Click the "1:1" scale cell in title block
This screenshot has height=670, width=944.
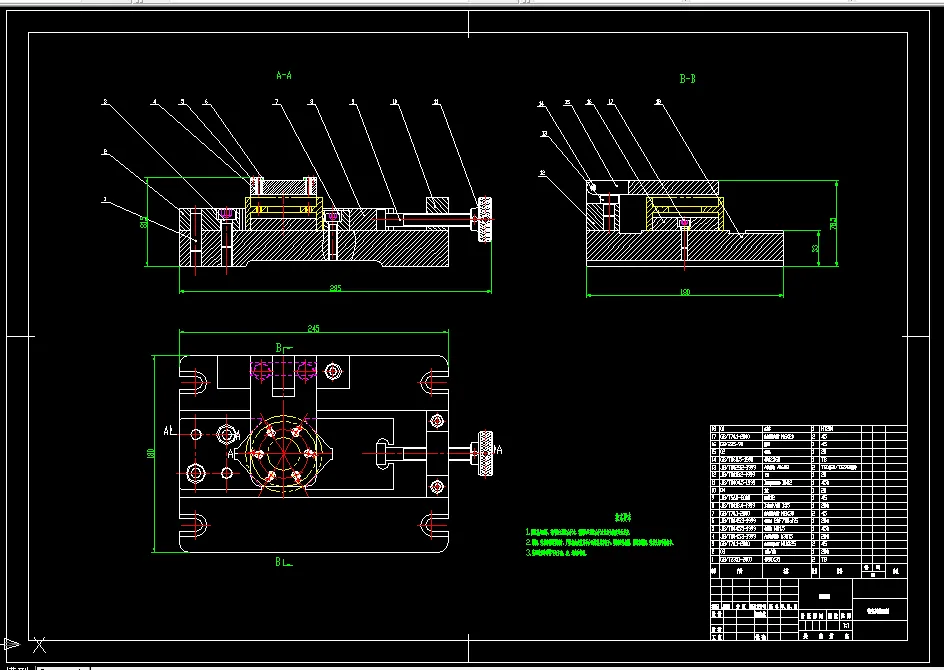[x=846, y=625]
